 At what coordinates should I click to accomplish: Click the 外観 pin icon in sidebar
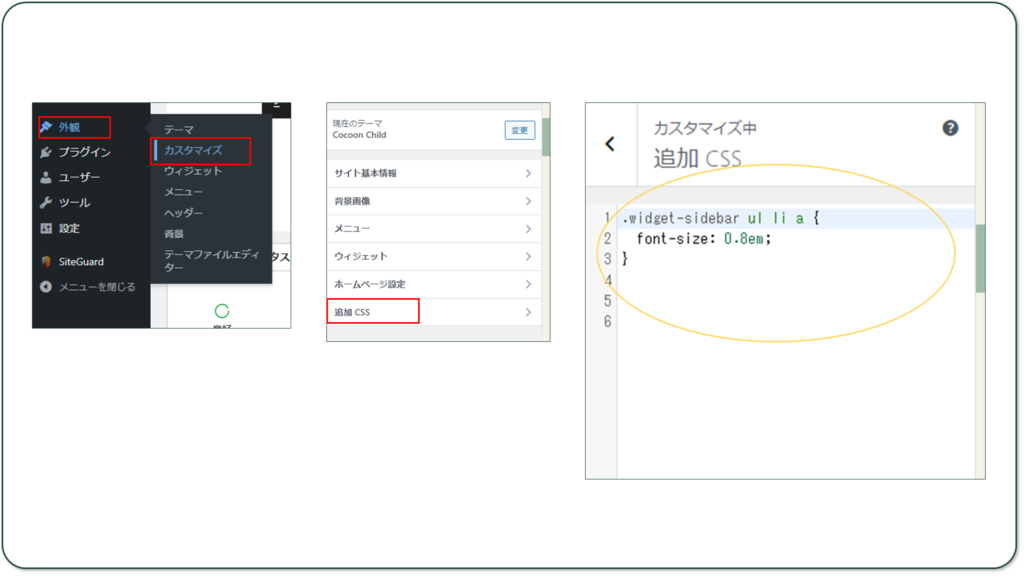pyautogui.click(x=46, y=127)
